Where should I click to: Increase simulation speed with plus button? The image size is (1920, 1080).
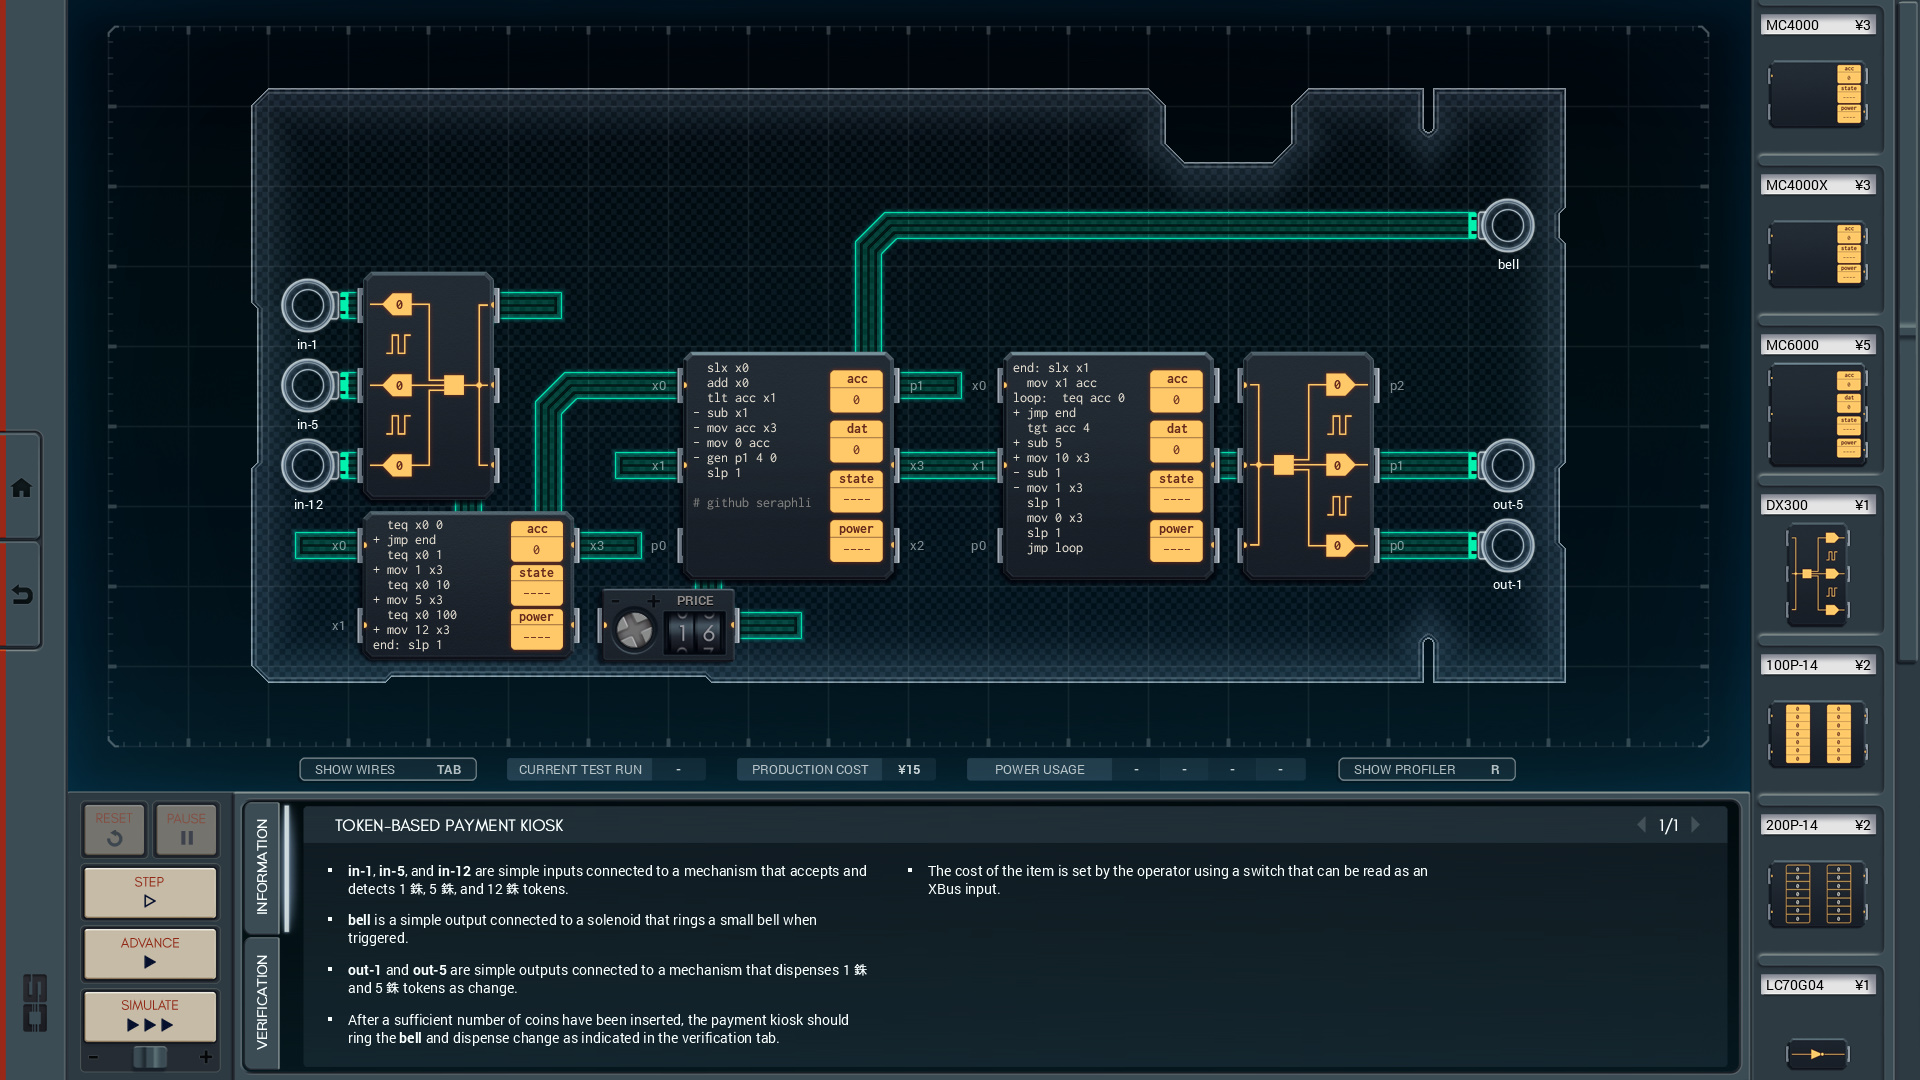click(206, 1057)
